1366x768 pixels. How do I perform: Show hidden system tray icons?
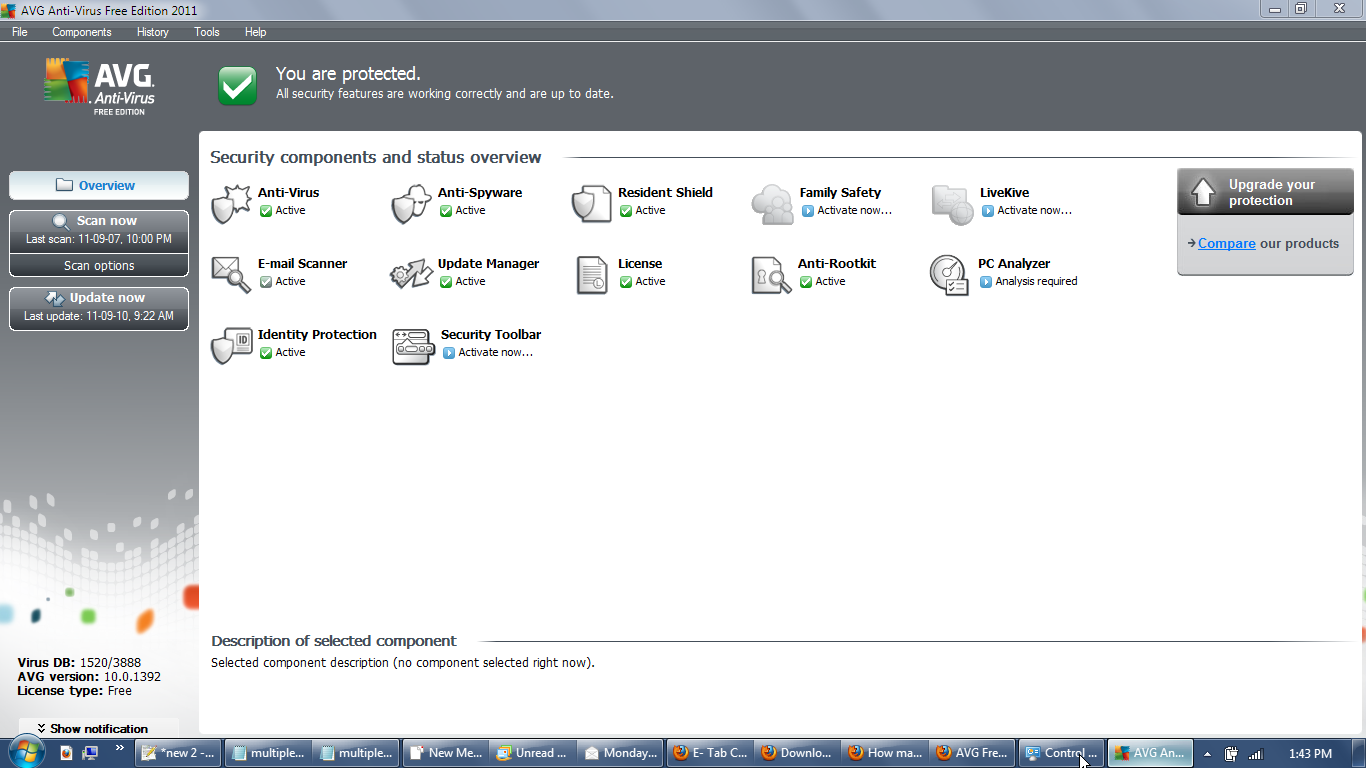tap(1207, 753)
